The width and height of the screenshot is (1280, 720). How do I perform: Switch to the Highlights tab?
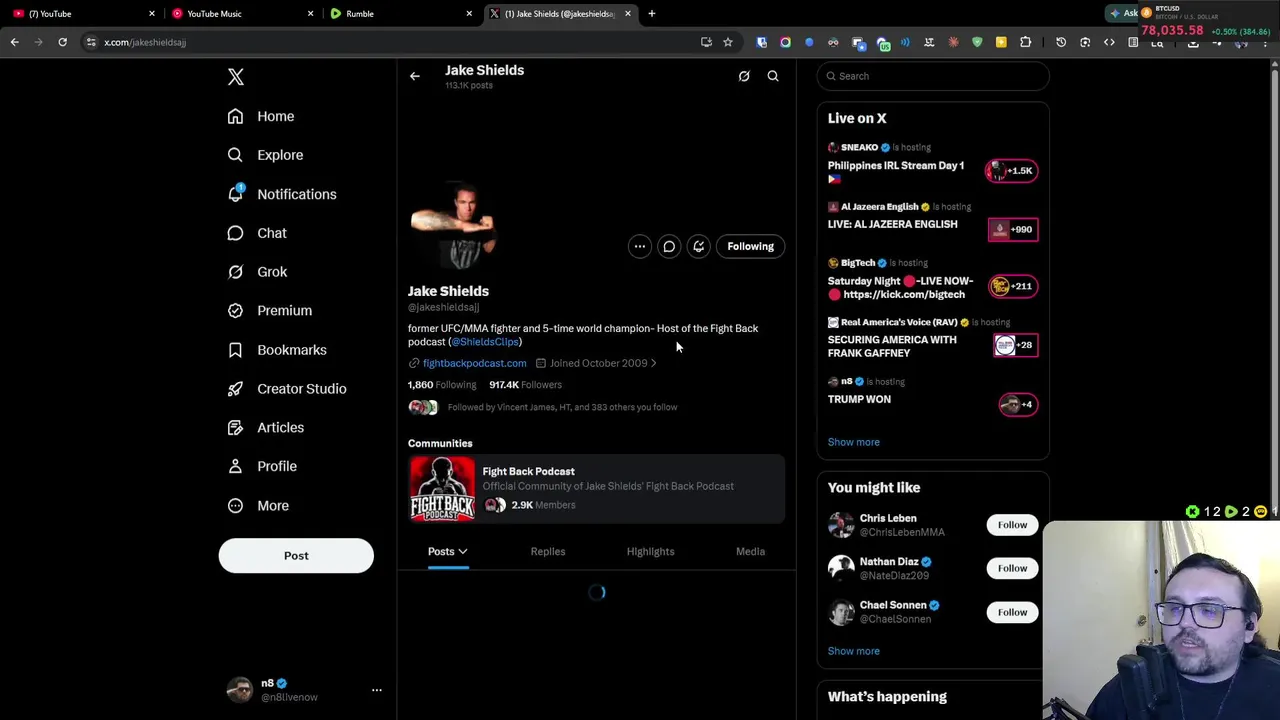(x=650, y=552)
